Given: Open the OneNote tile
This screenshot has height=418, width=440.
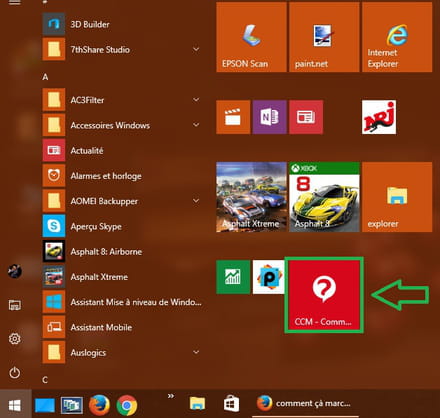Looking at the screenshot, I should [x=269, y=117].
